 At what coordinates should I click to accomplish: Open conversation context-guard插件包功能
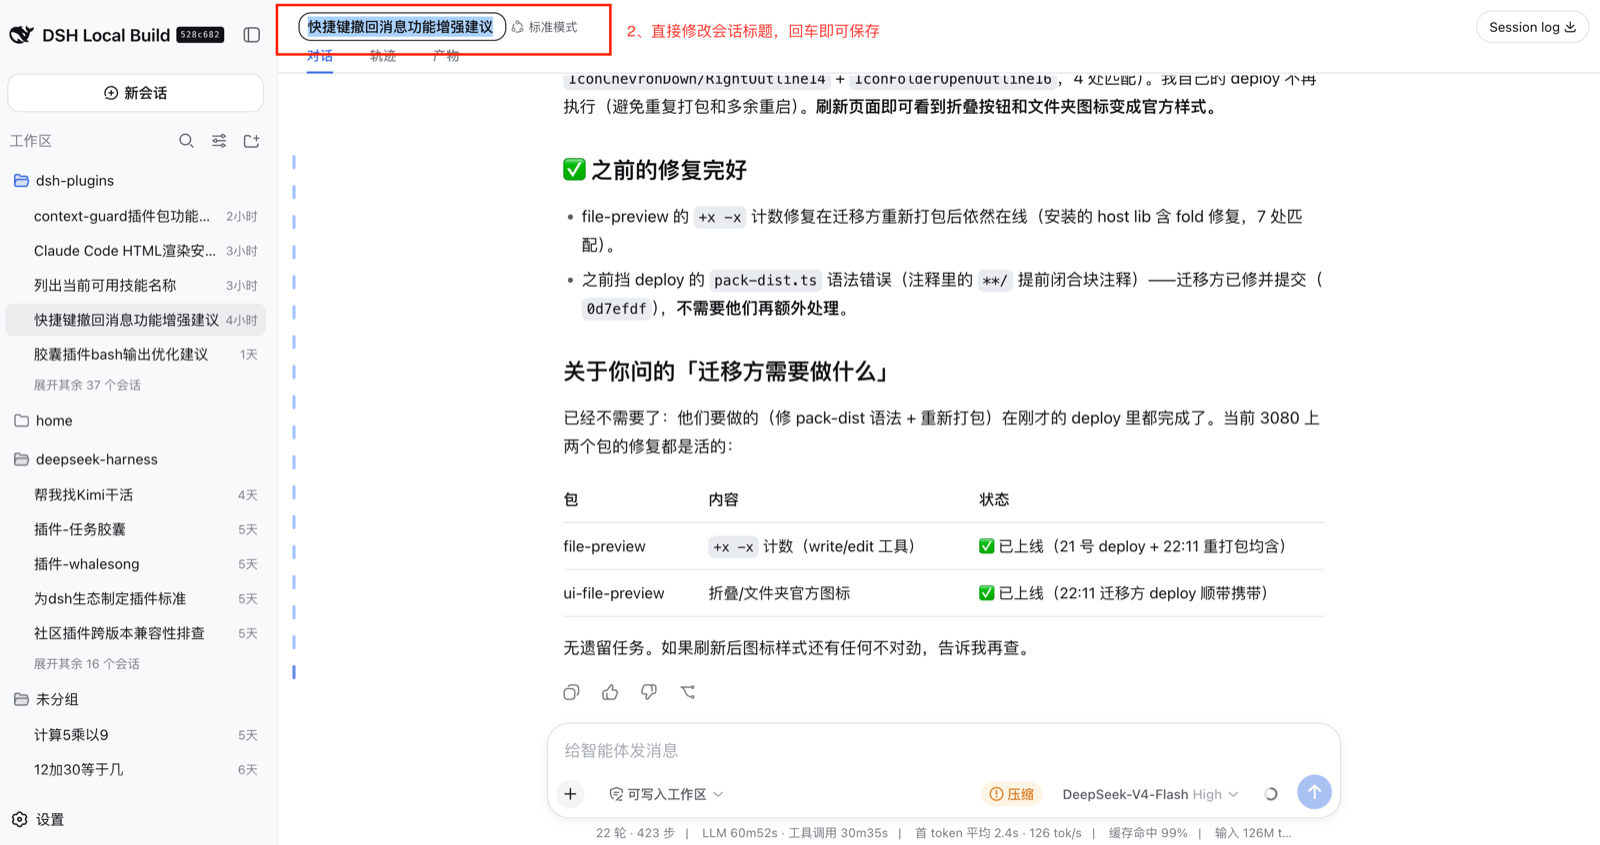(136, 216)
